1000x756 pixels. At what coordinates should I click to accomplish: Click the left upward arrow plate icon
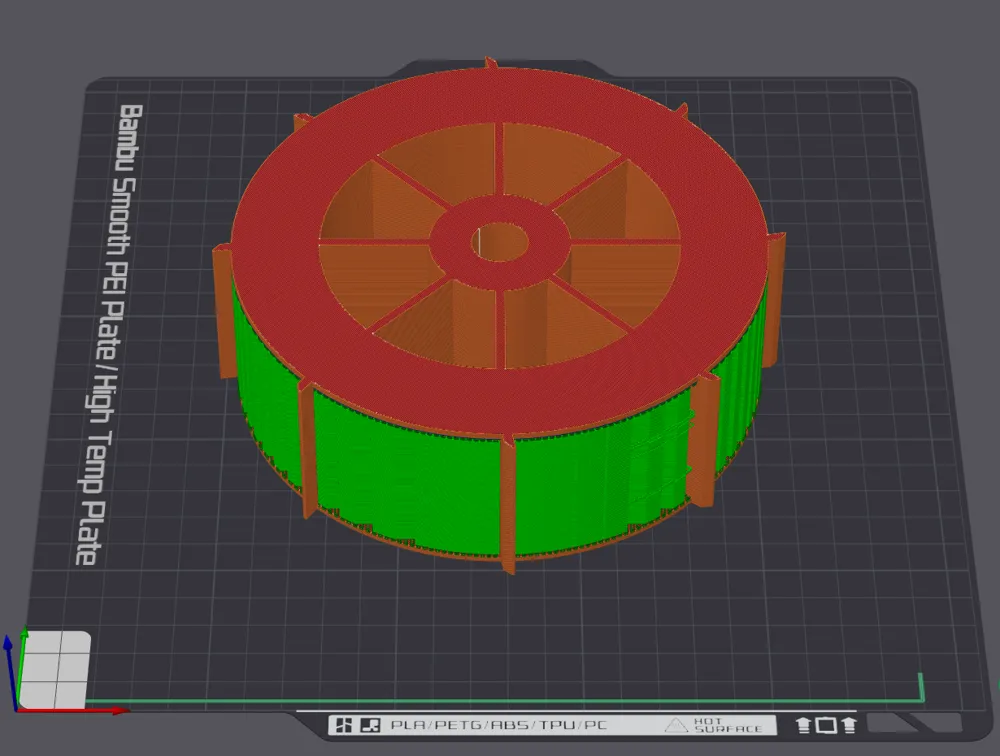pyautogui.click(x=804, y=725)
